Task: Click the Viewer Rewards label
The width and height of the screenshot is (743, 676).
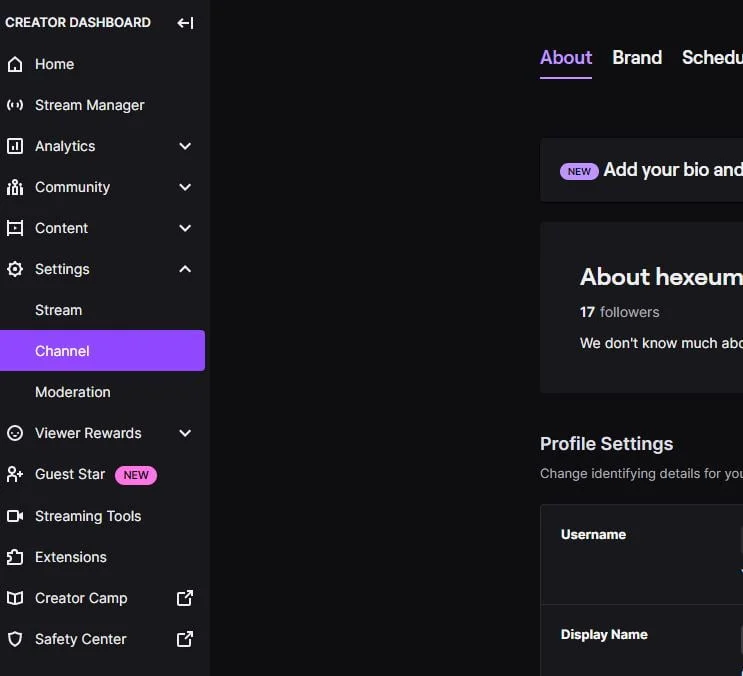Action: [88, 433]
